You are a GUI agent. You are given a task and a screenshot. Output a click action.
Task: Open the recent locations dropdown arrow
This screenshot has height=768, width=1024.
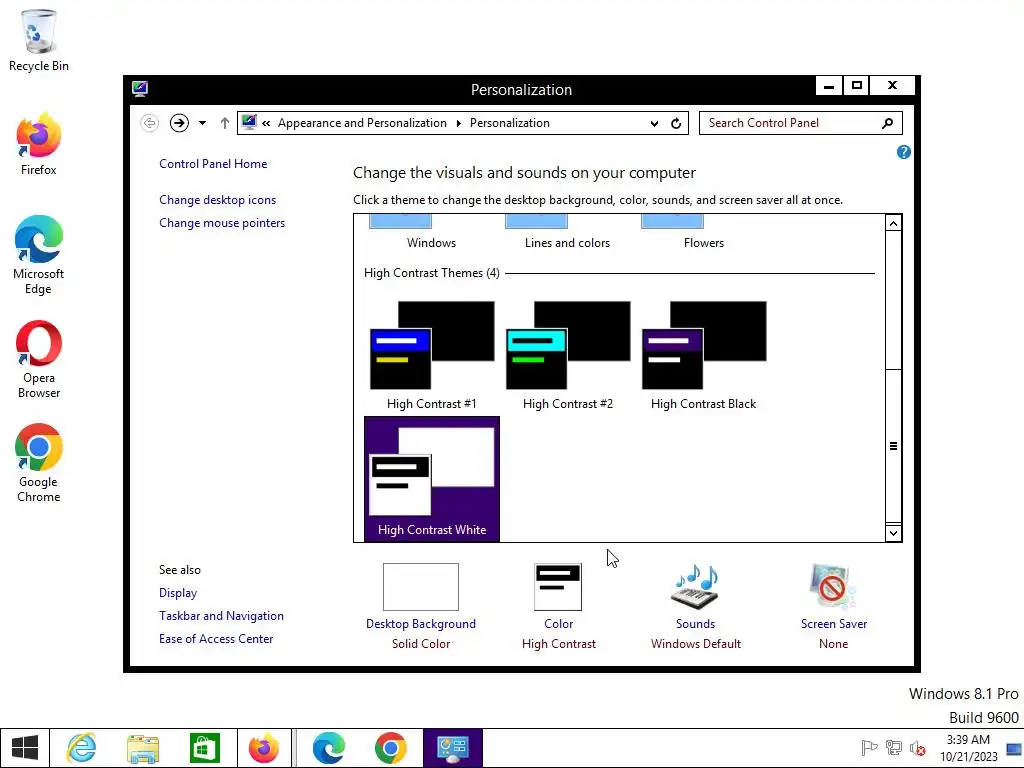(202, 123)
